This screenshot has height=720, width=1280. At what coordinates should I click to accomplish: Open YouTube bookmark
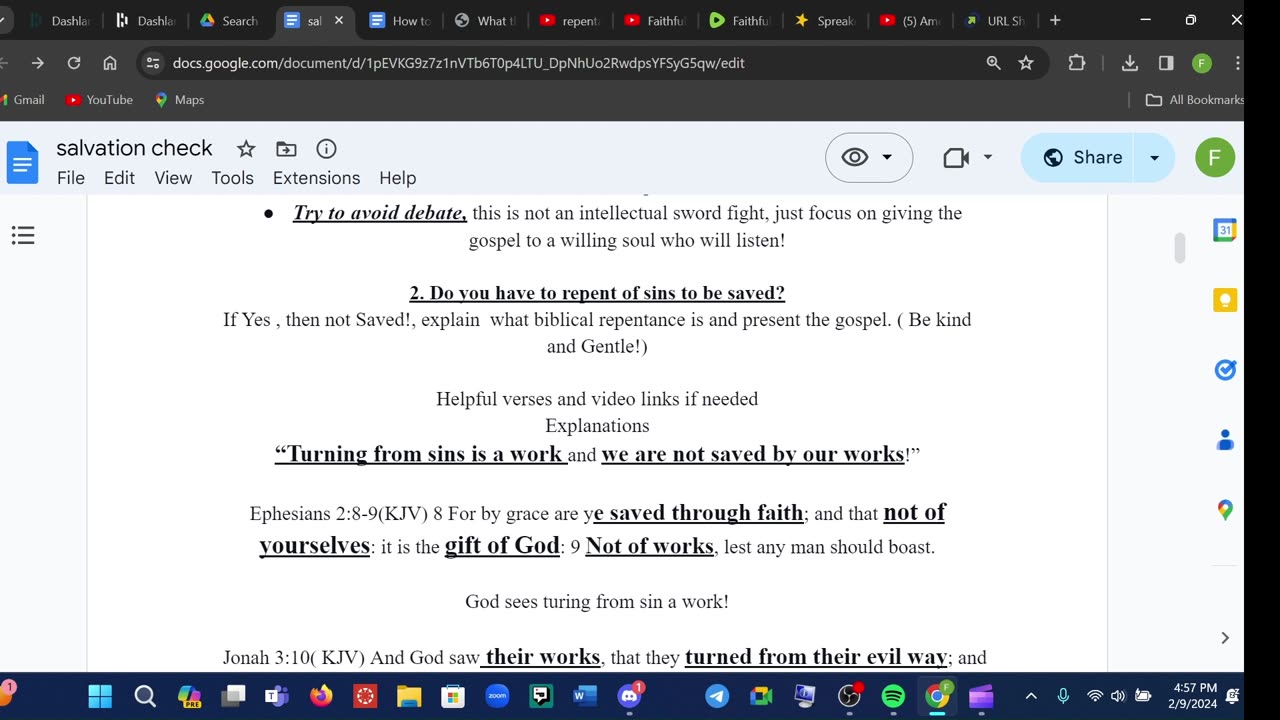coord(99,100)
